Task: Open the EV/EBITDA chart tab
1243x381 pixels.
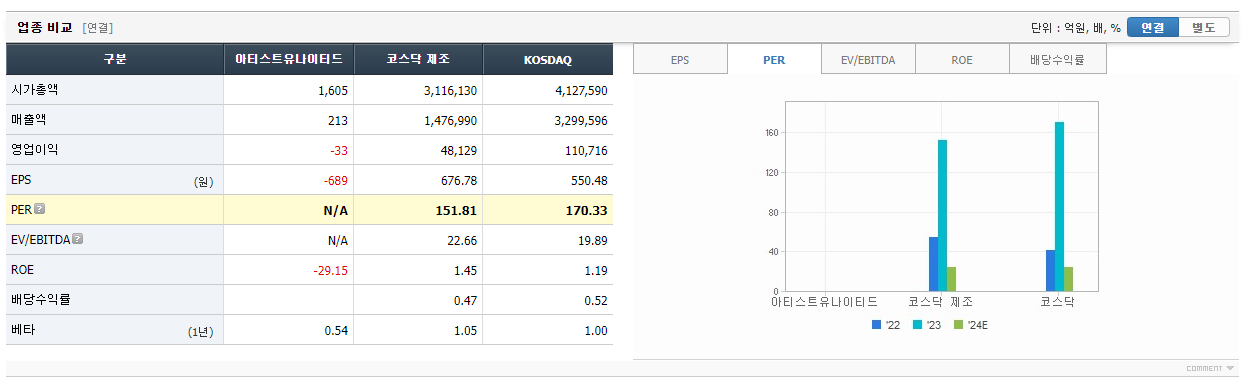Action: pyautogui.click(x=868, y=60)
